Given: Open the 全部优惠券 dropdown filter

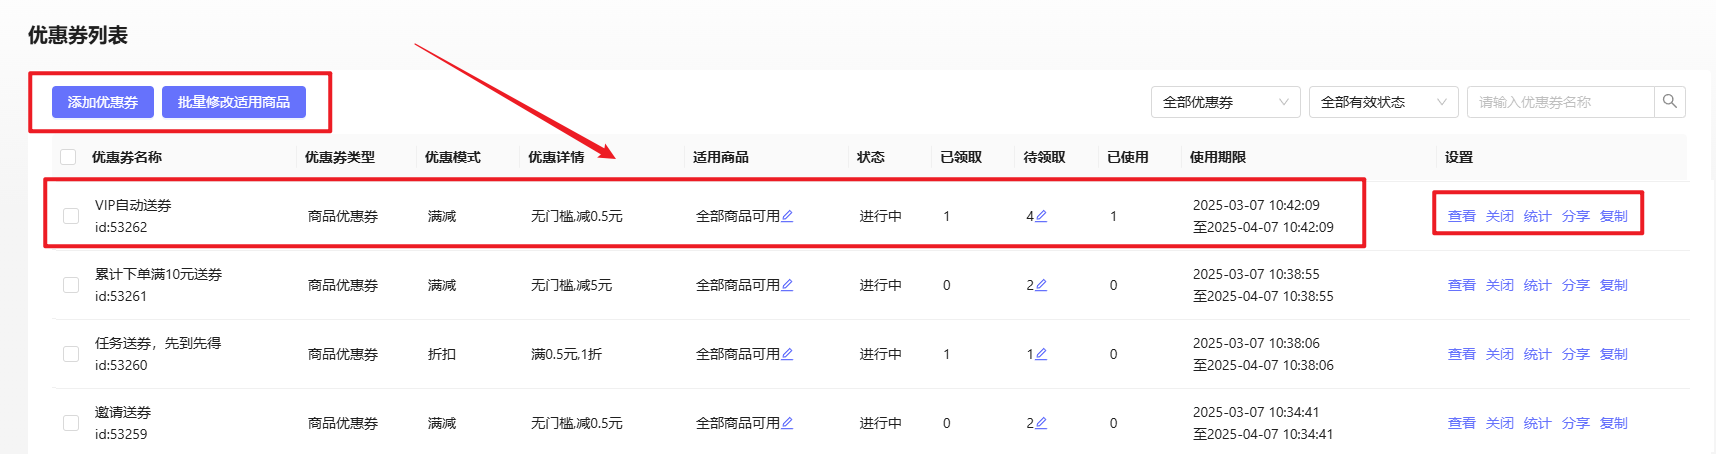Looking at the screenshot, I should pyautogui.click(x=1225, y=102).
